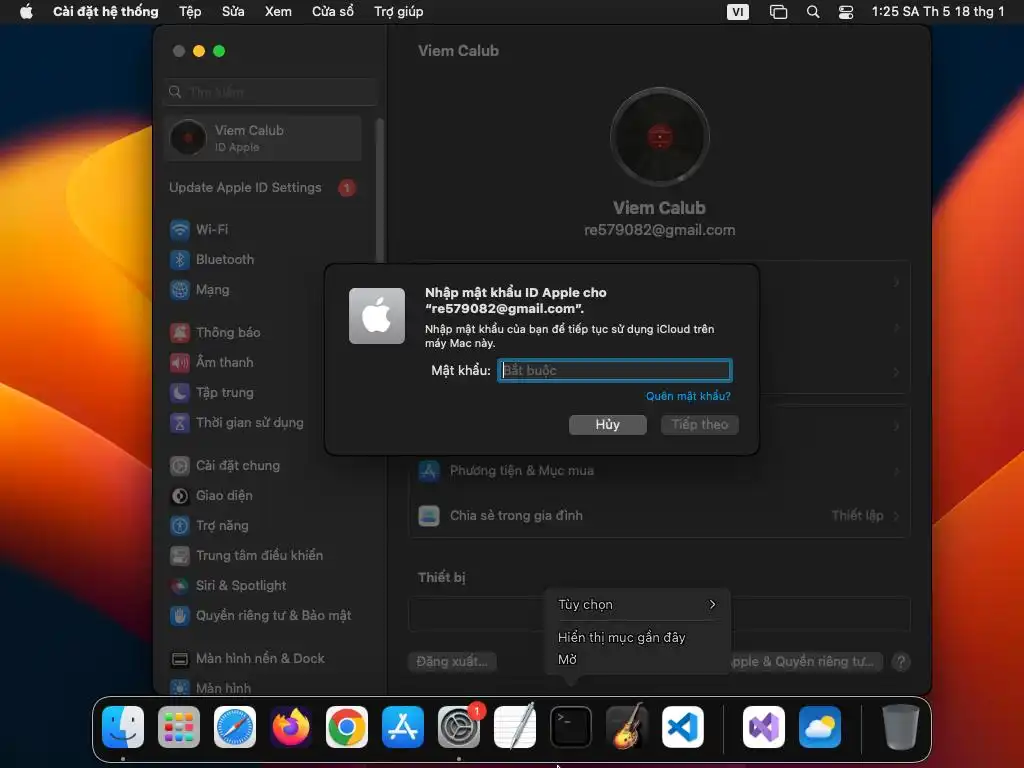Click the sidebar search field

point(270,92)
